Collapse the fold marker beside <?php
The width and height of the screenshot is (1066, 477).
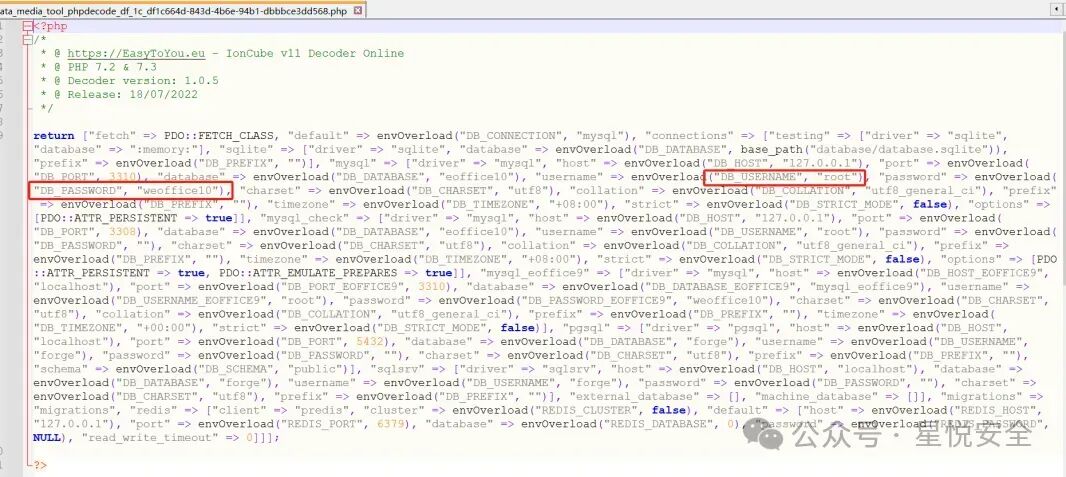[27, 27]
